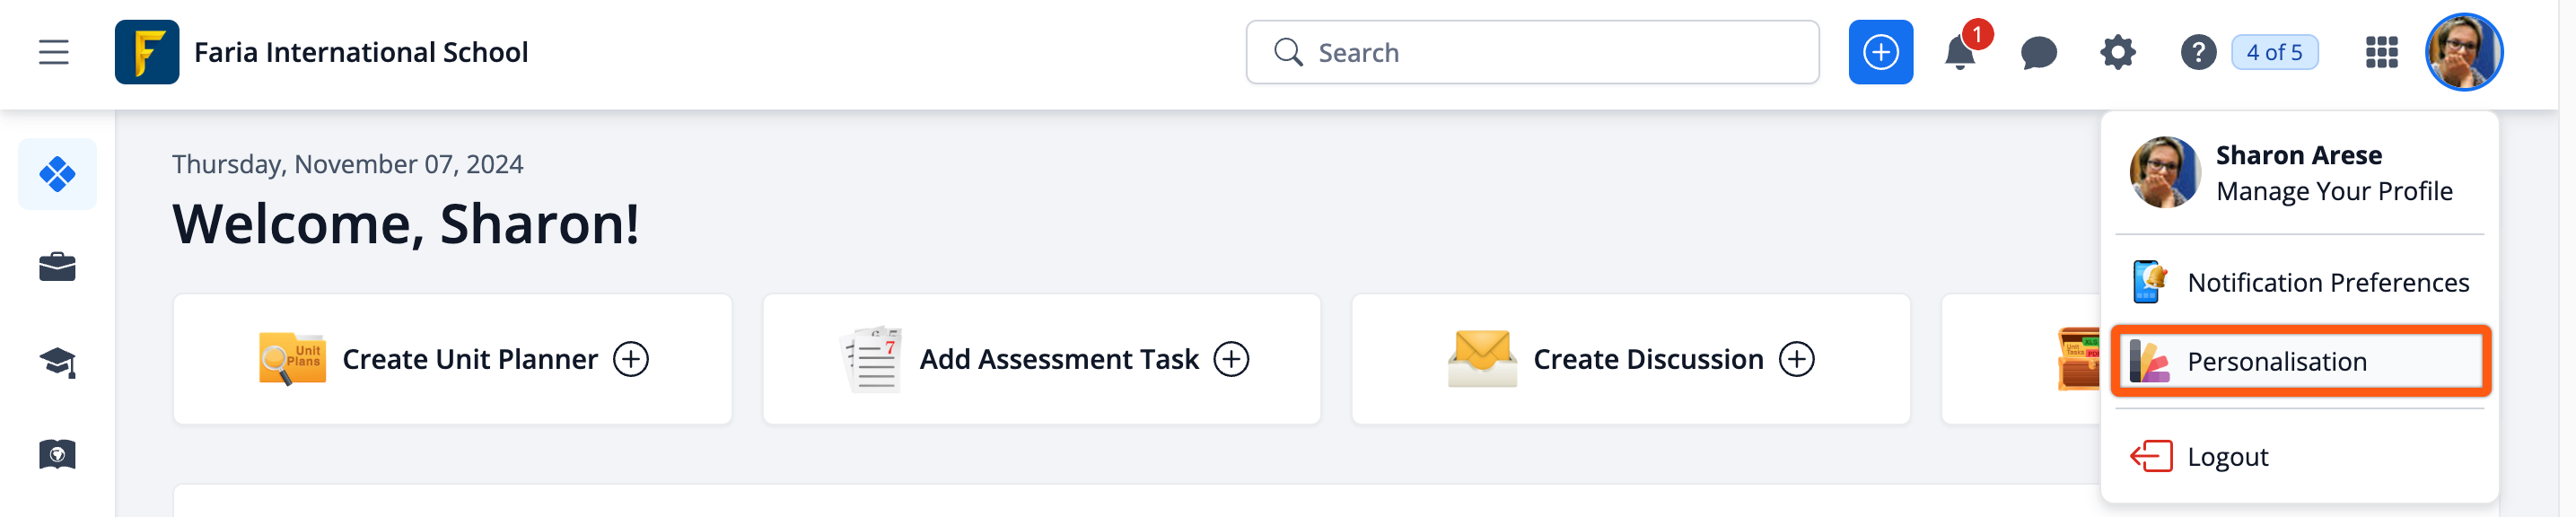This screenshot has width=2576, height=517.
Task: Choose Personalisation in the profile menu
Action: point(2300,361)
